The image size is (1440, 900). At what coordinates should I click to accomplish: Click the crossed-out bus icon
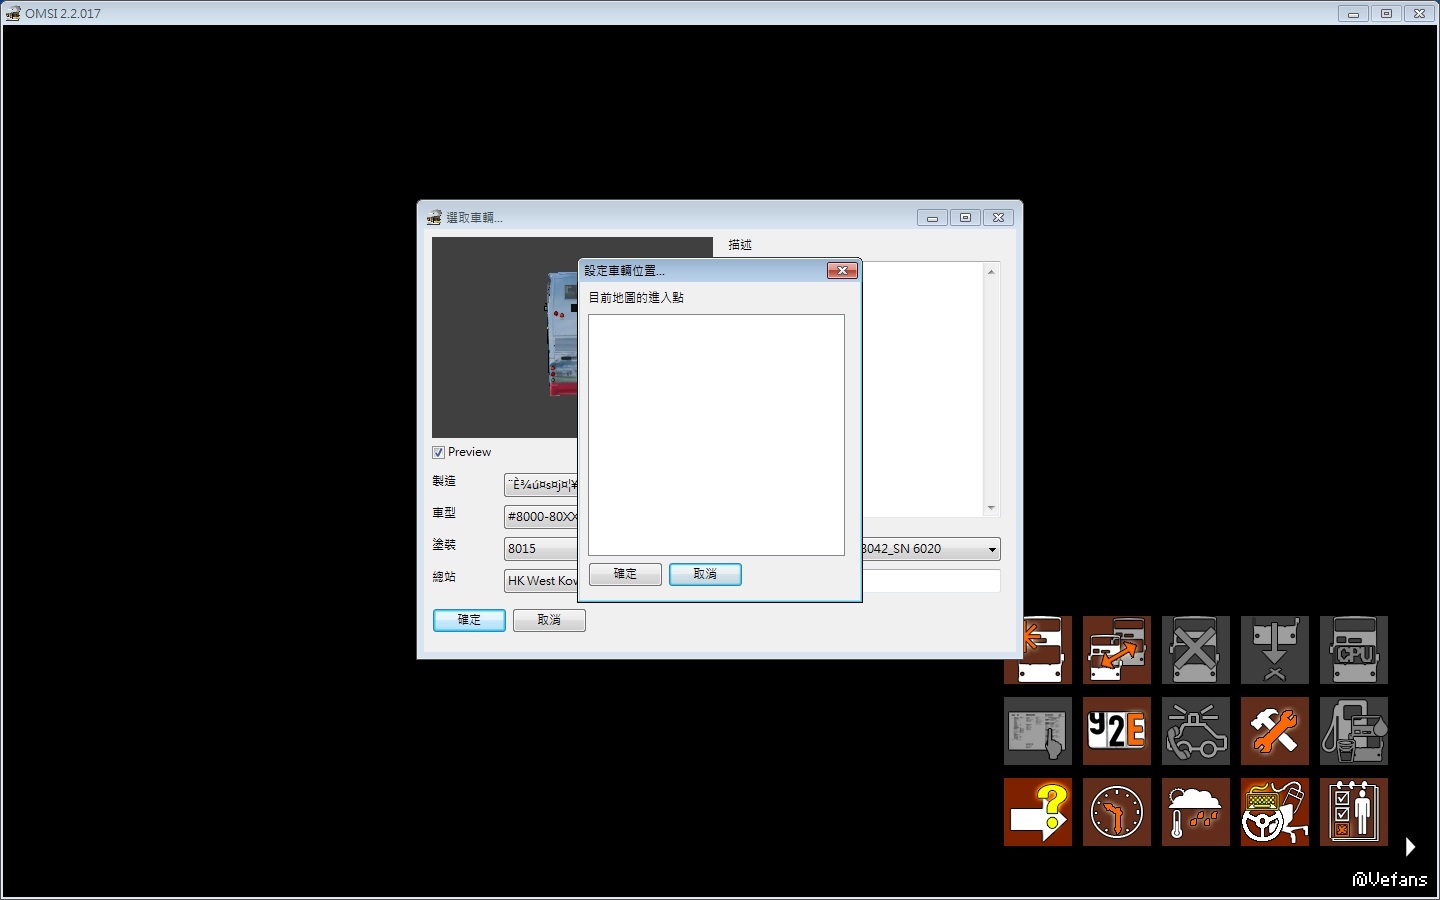[1196, 650]
